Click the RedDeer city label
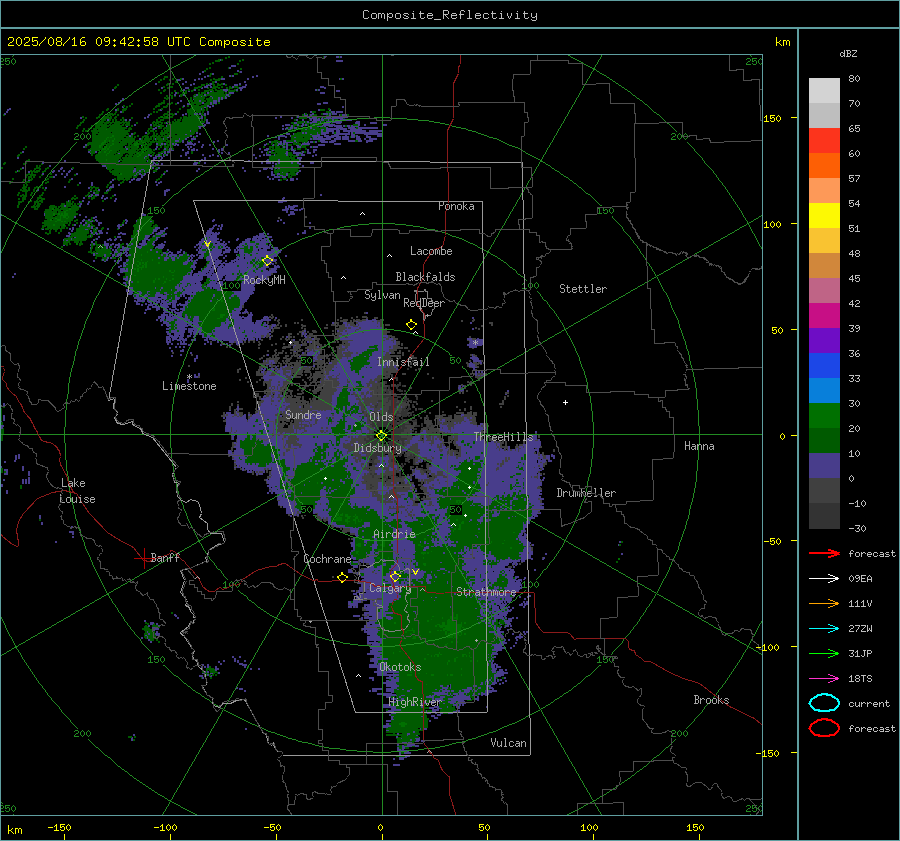 424,303
